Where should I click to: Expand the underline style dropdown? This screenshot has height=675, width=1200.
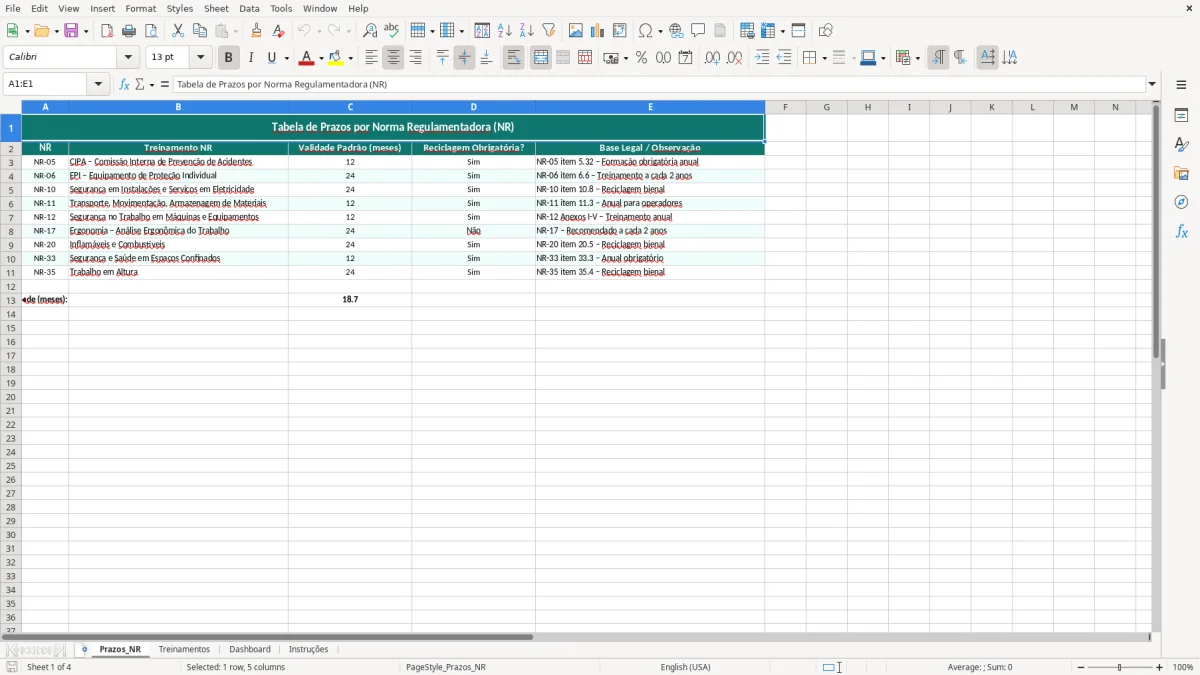(x=286, y=58)
